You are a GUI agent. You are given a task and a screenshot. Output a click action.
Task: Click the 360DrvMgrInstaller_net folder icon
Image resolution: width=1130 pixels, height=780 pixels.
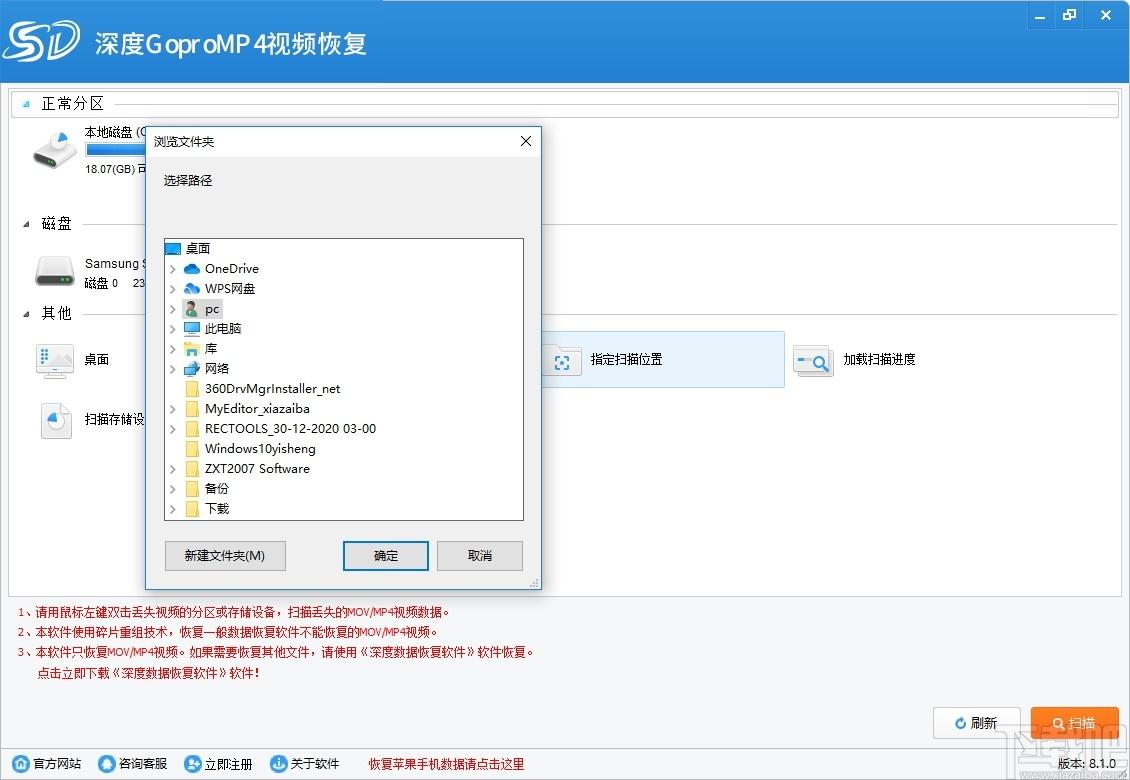pos(192,389)
